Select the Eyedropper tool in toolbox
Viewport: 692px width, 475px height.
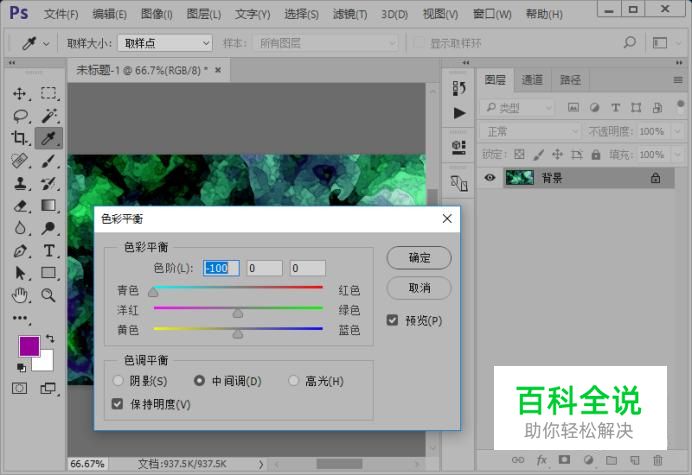pos(49,138)
